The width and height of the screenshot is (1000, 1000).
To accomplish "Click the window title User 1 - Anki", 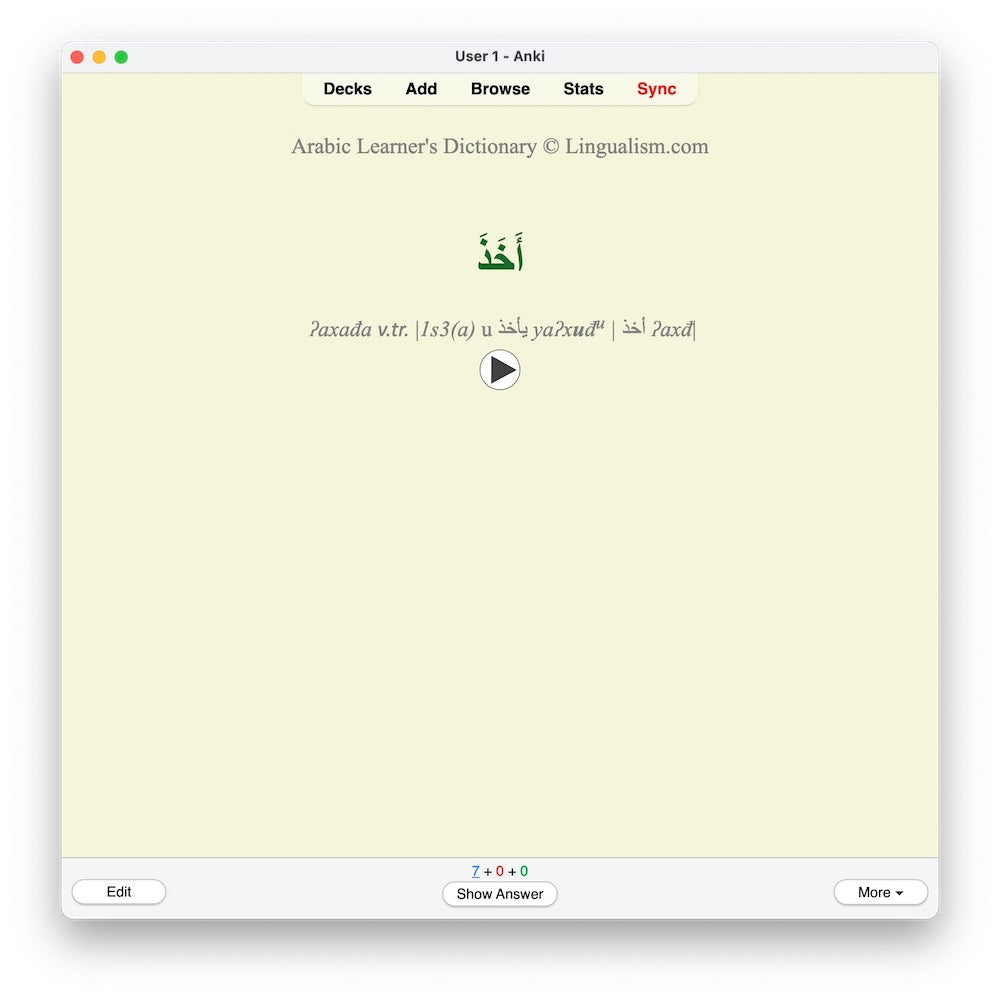I will [500, 56].
